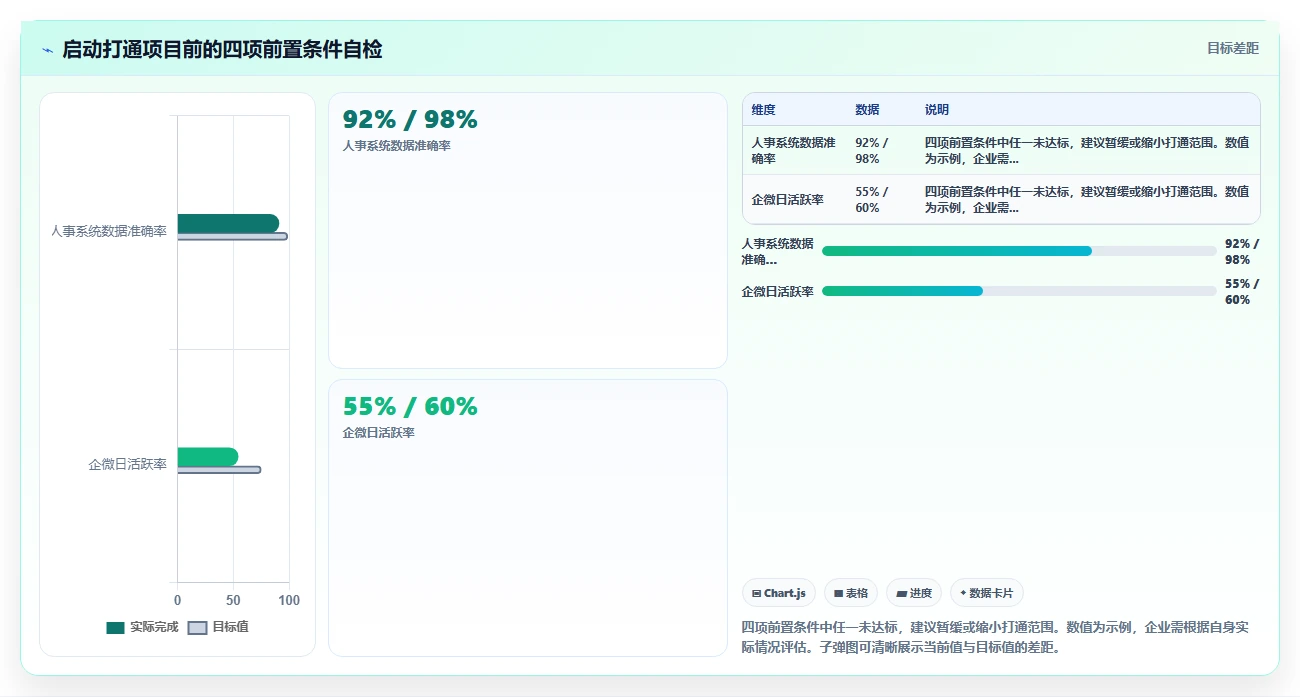
Task: Click the 人事系统数据准确率 label on the chart's y-axis
Action: 109,231
